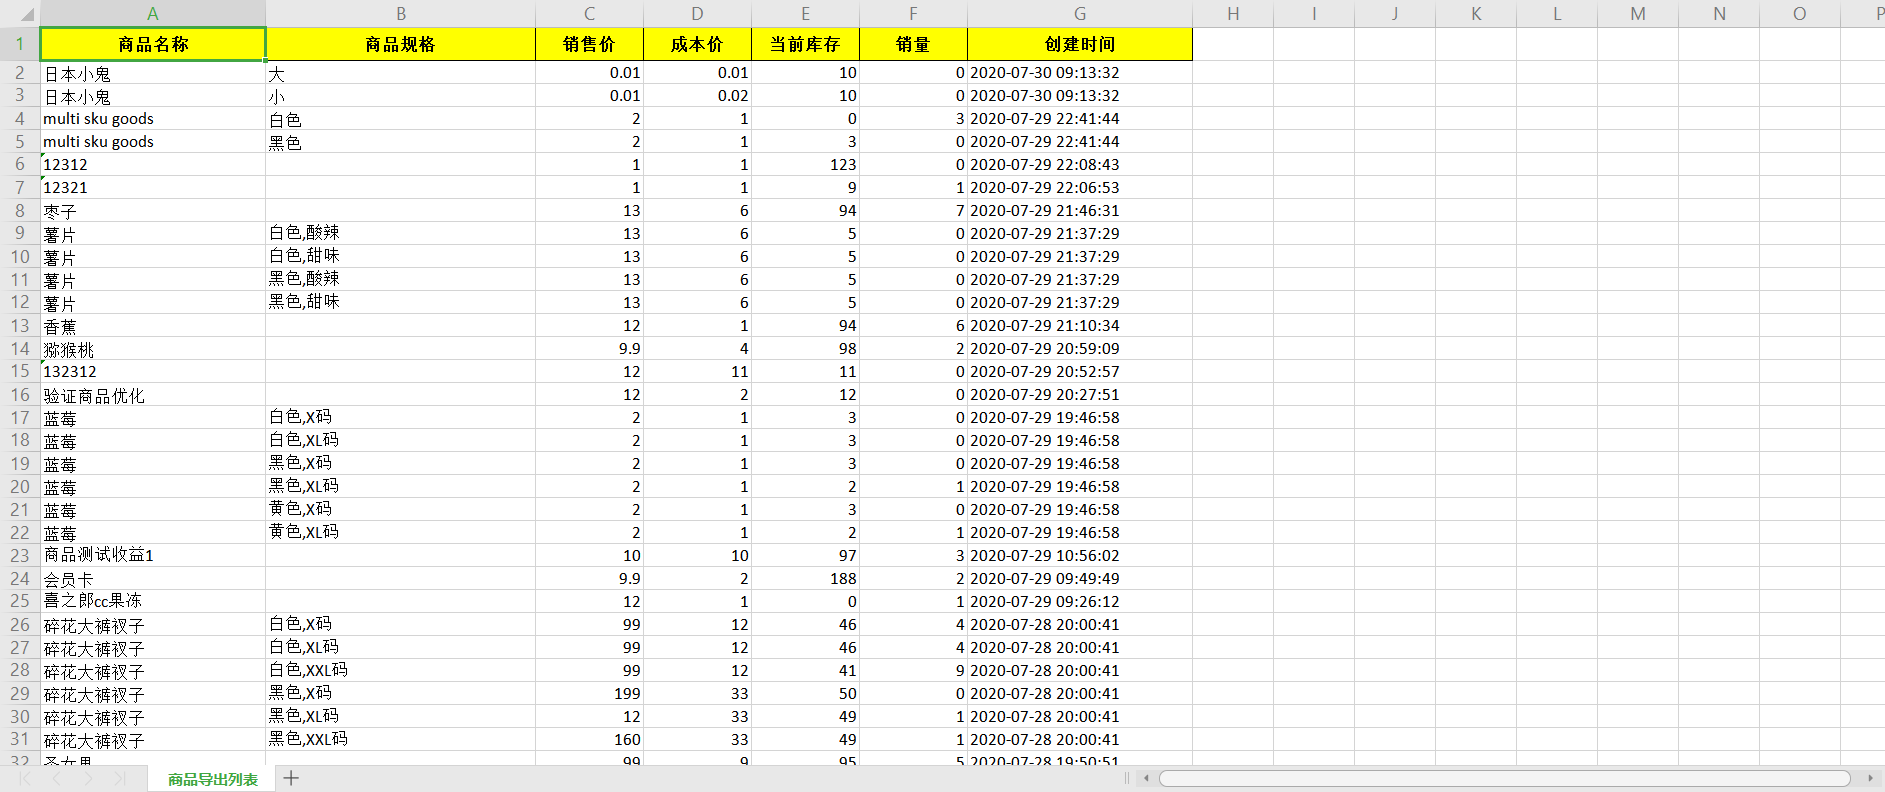
Task: Click horizontal scrollbar left arrow
Action: pos(1146,778)
